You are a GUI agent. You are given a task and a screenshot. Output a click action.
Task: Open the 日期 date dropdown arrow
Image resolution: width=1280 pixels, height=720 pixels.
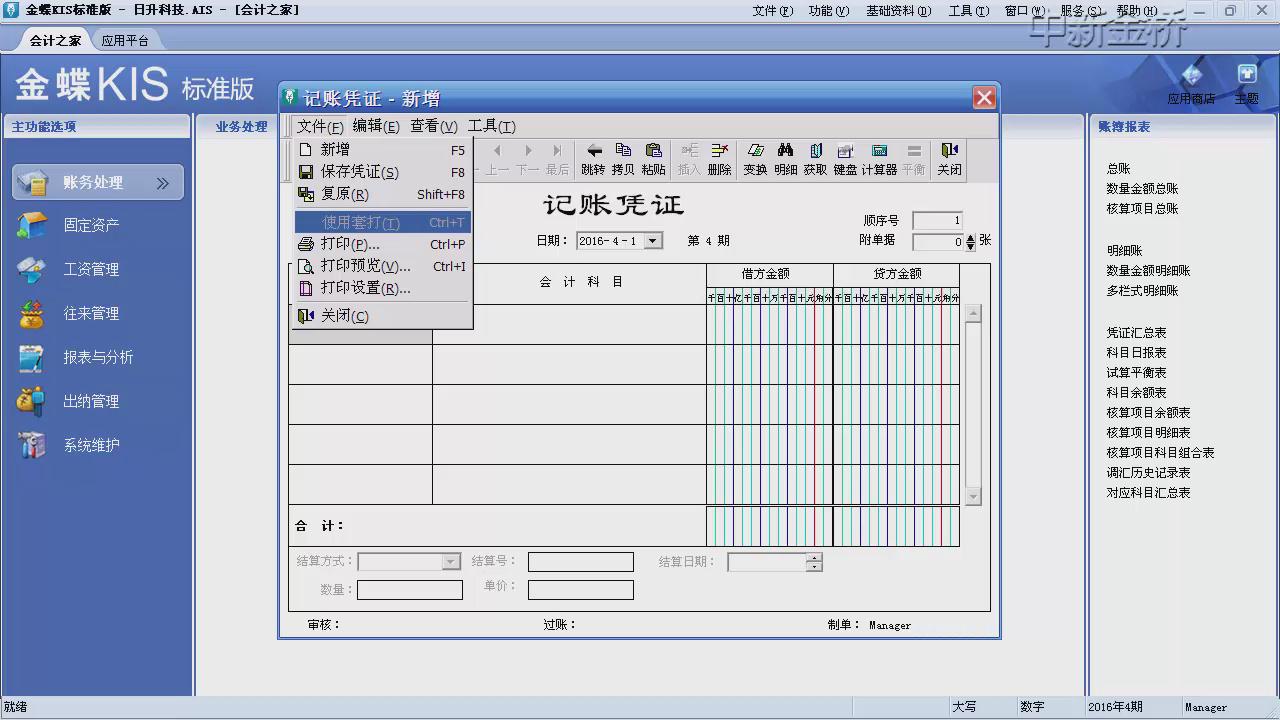[x=653, y=241]
